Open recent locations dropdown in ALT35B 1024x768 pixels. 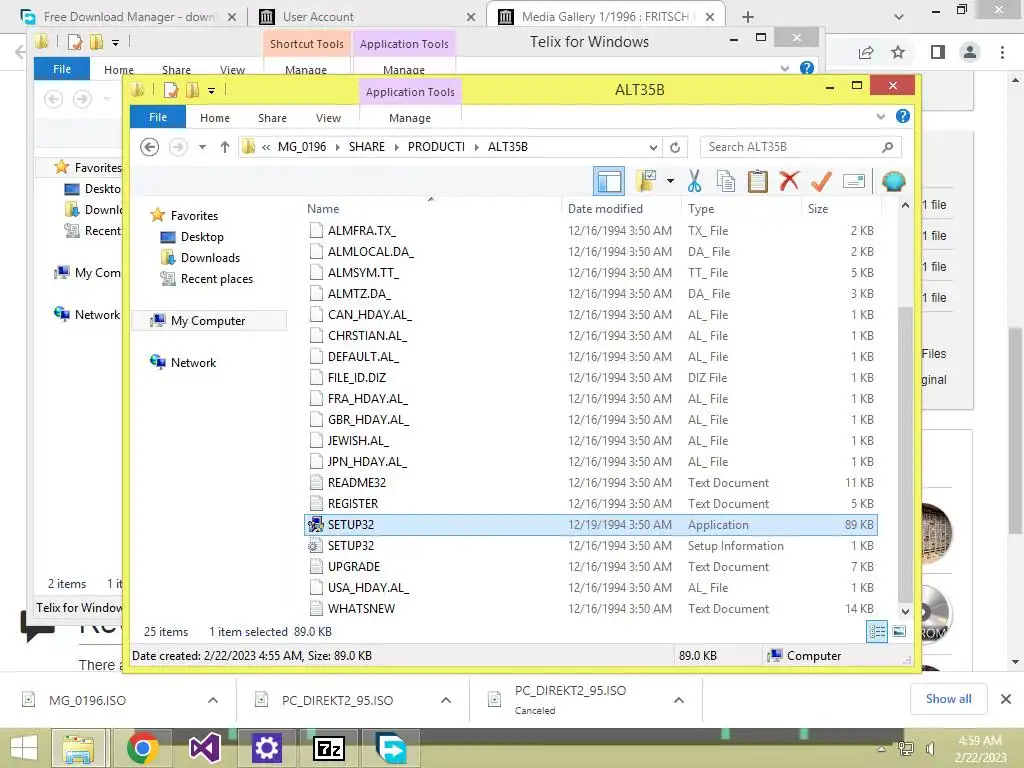click(202, 147)
